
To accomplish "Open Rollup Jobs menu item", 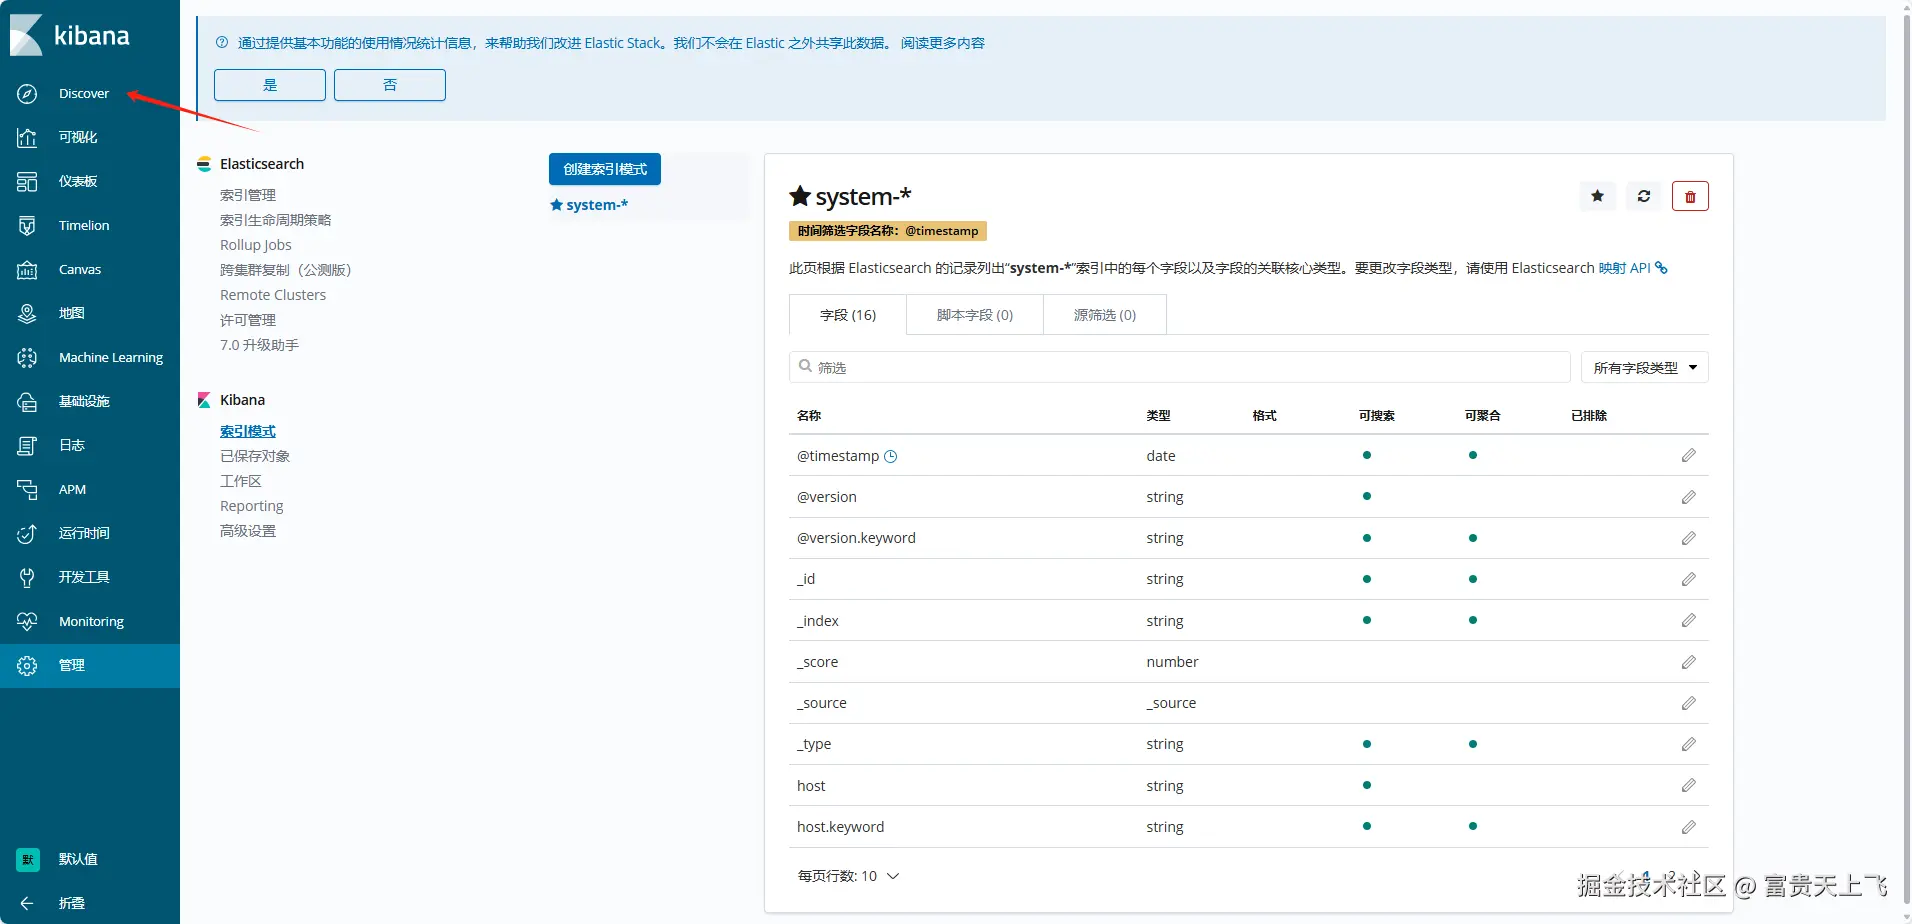I will pos(256,245).
